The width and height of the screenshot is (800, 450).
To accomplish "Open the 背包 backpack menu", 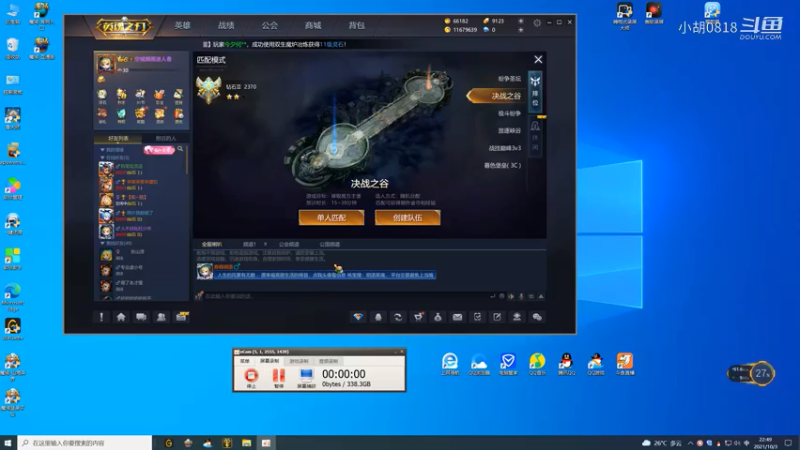I will (356, 25).
